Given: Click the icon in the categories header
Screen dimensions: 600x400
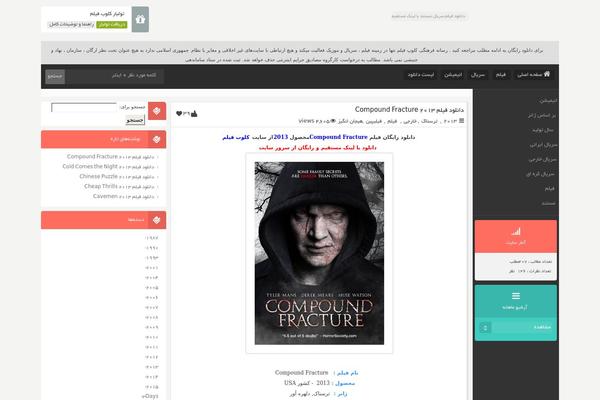Looking at the screenshot, I should (x=157, y=220).
